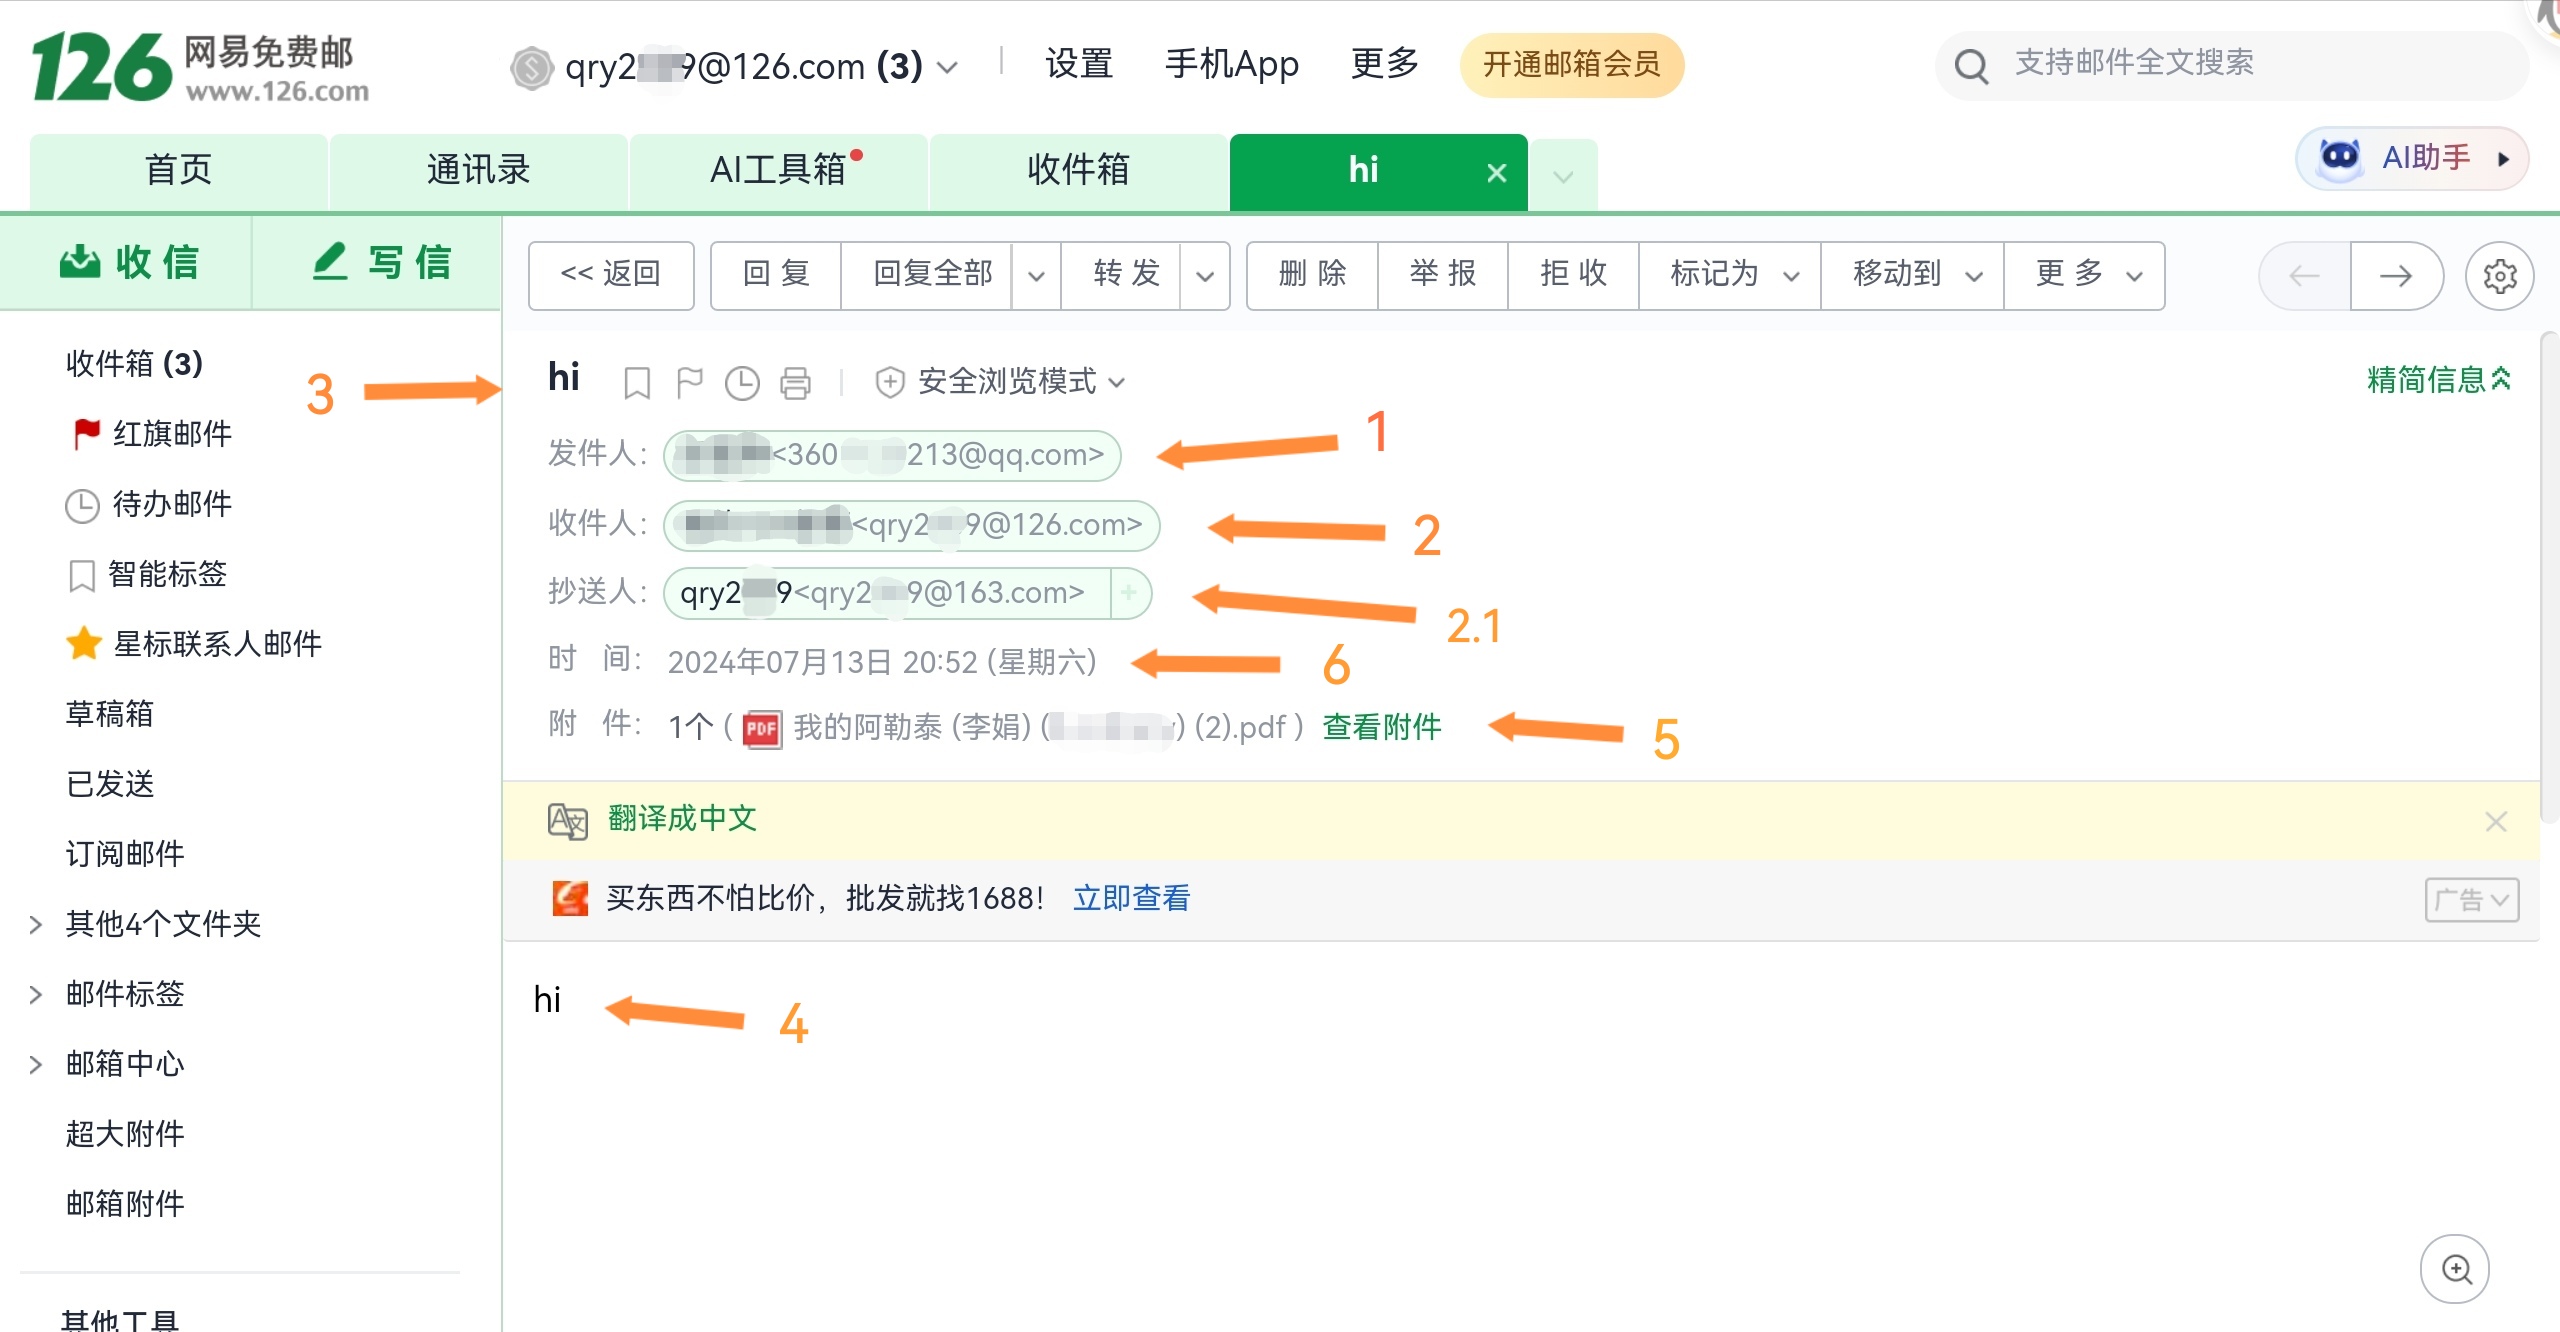Click the clock to-do reminder icon
The image size is (2560, 1332).
coord(742,382)
